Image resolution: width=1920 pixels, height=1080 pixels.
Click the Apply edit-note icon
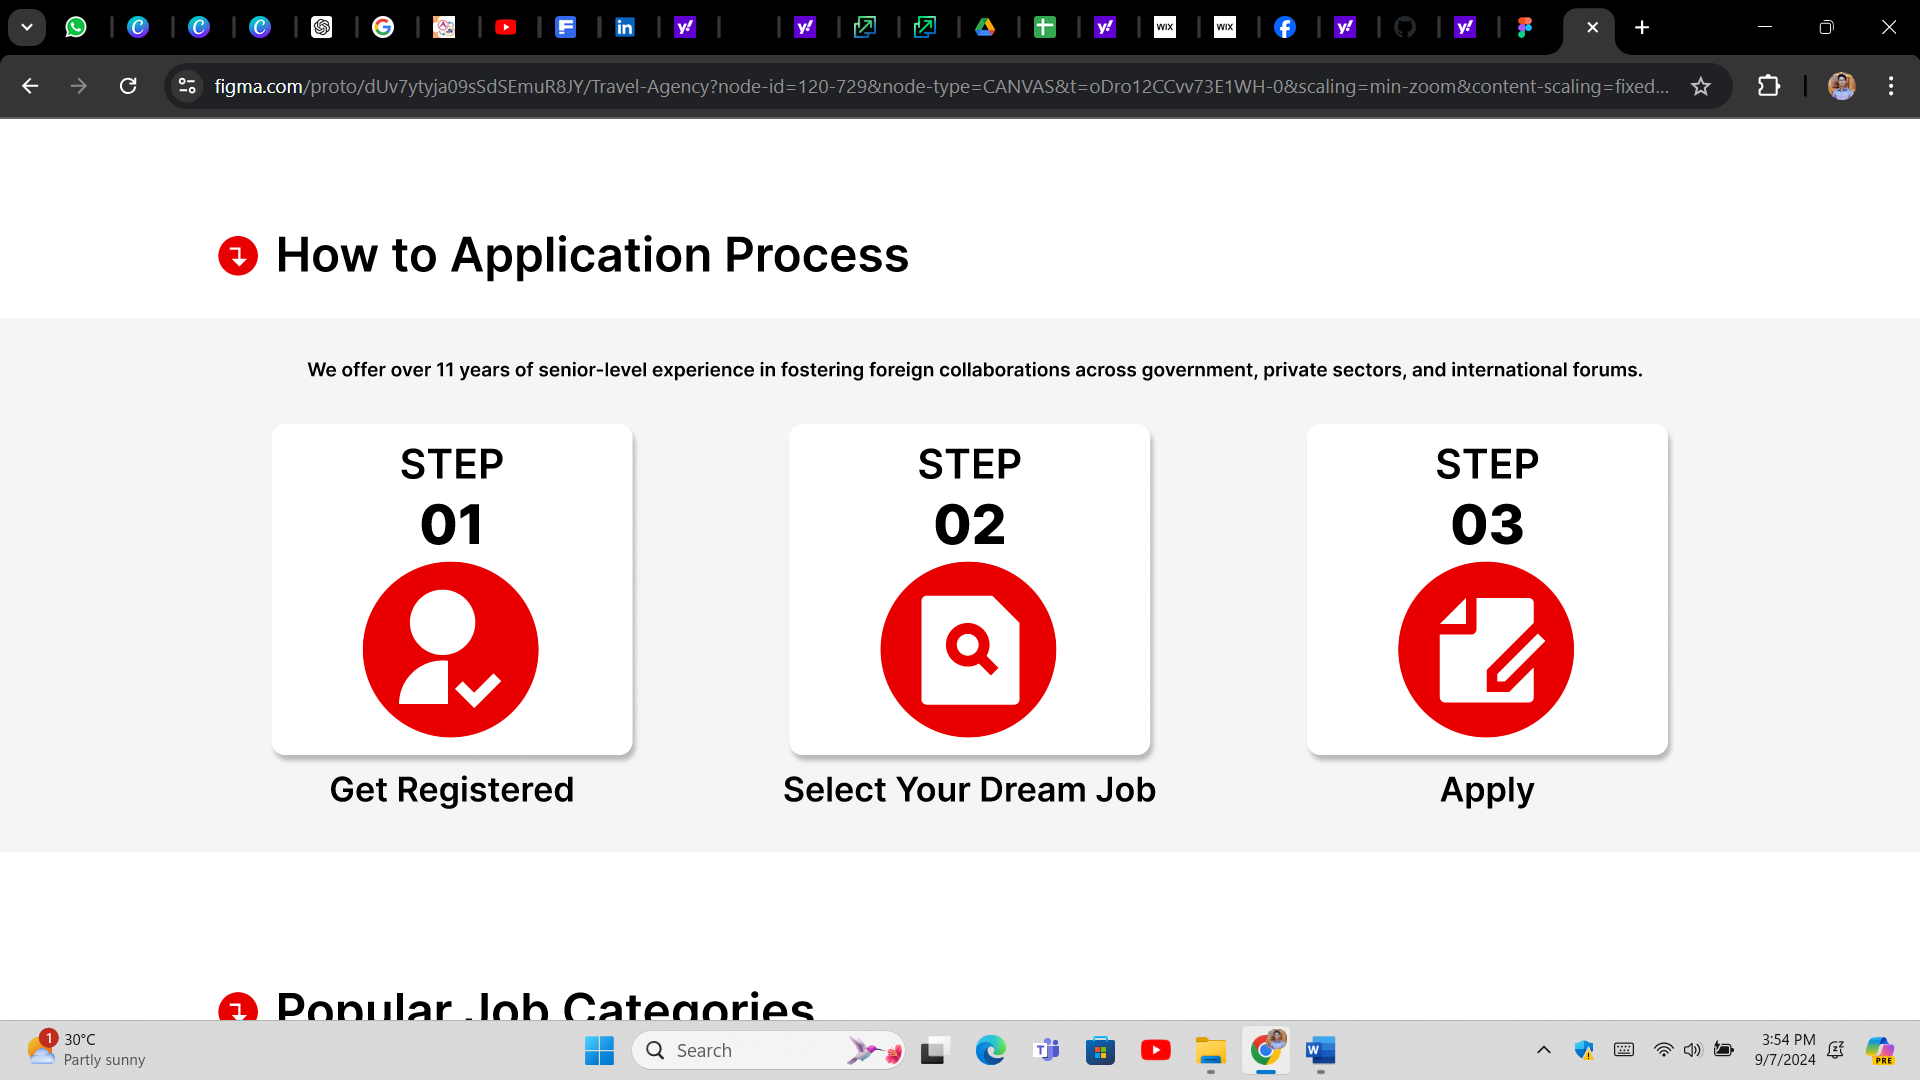[x=1486, y=649]
